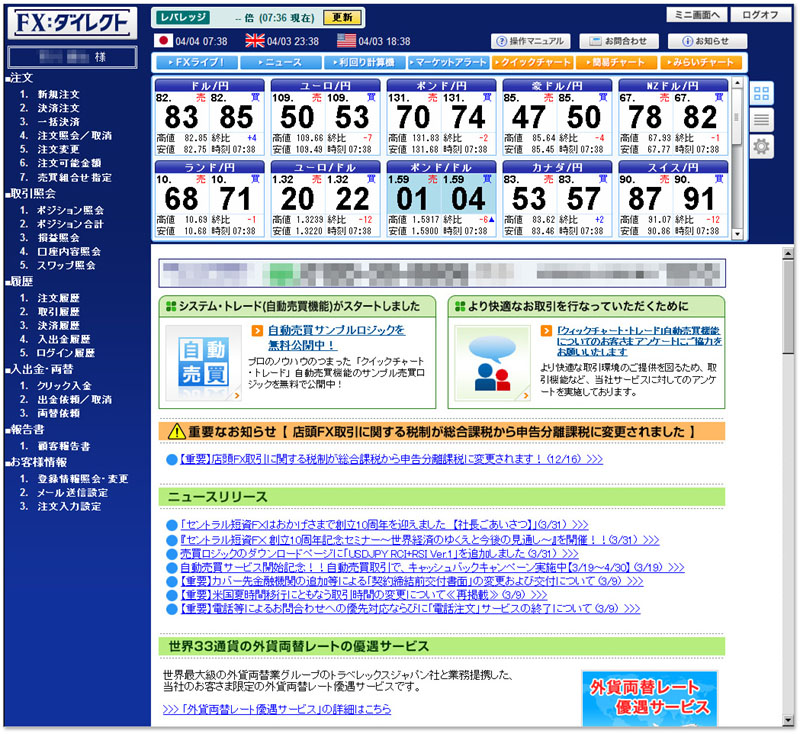Viewport: 800px width, 734px height.
Task: Click ドル/円 buy rate 85
Action: (x=236, y=117)
